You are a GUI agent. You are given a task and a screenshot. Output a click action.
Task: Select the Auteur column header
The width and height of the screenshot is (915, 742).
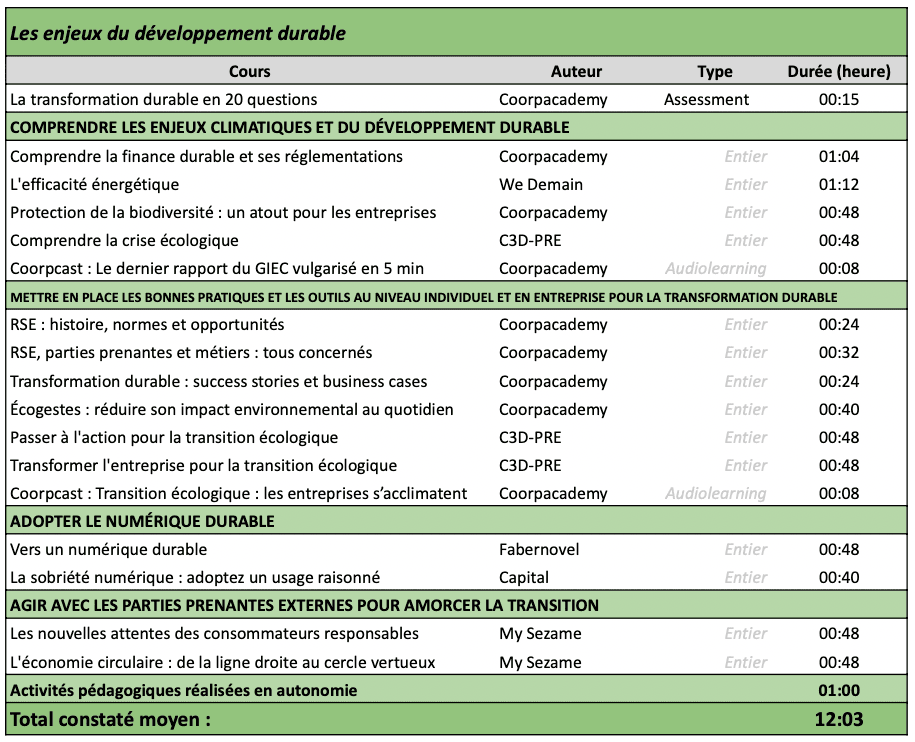[x=576, y=71]
